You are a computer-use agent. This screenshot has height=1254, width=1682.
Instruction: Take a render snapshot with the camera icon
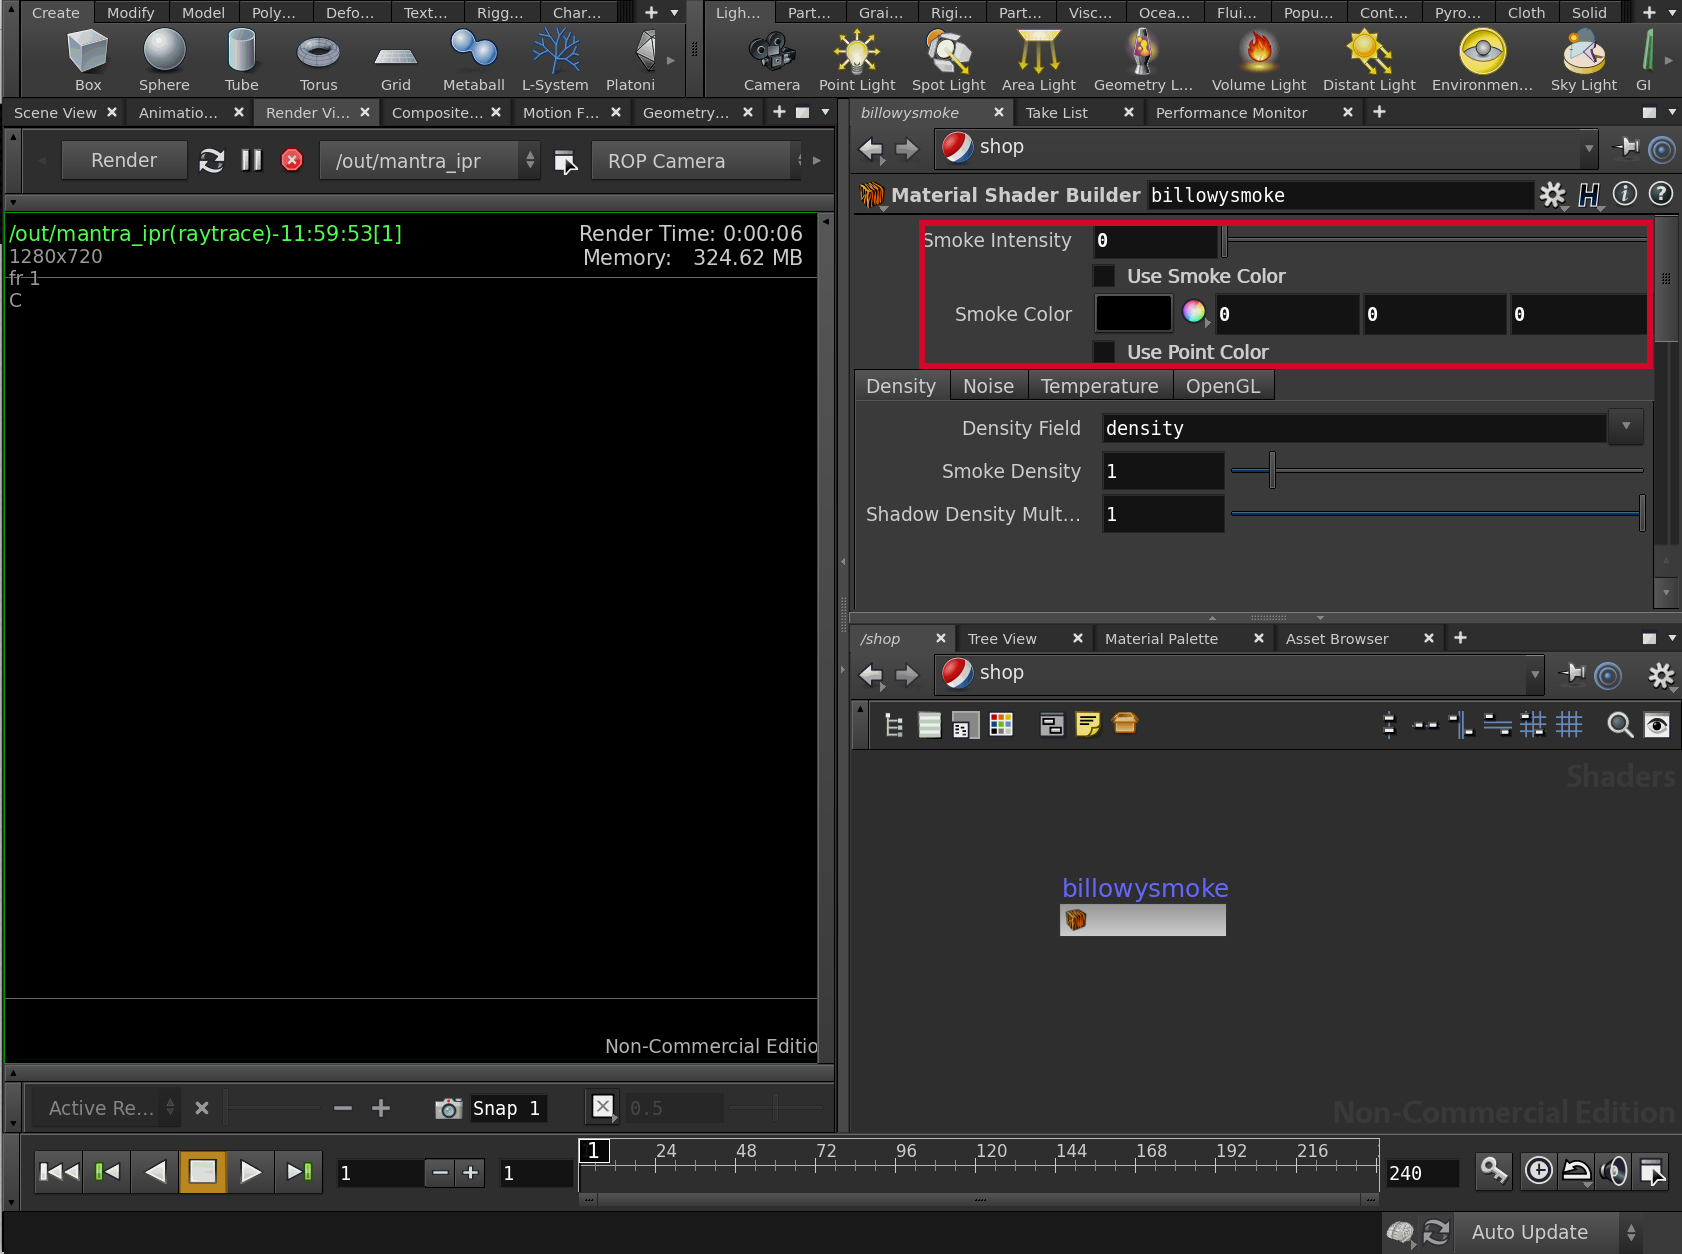click(448, 1108)
